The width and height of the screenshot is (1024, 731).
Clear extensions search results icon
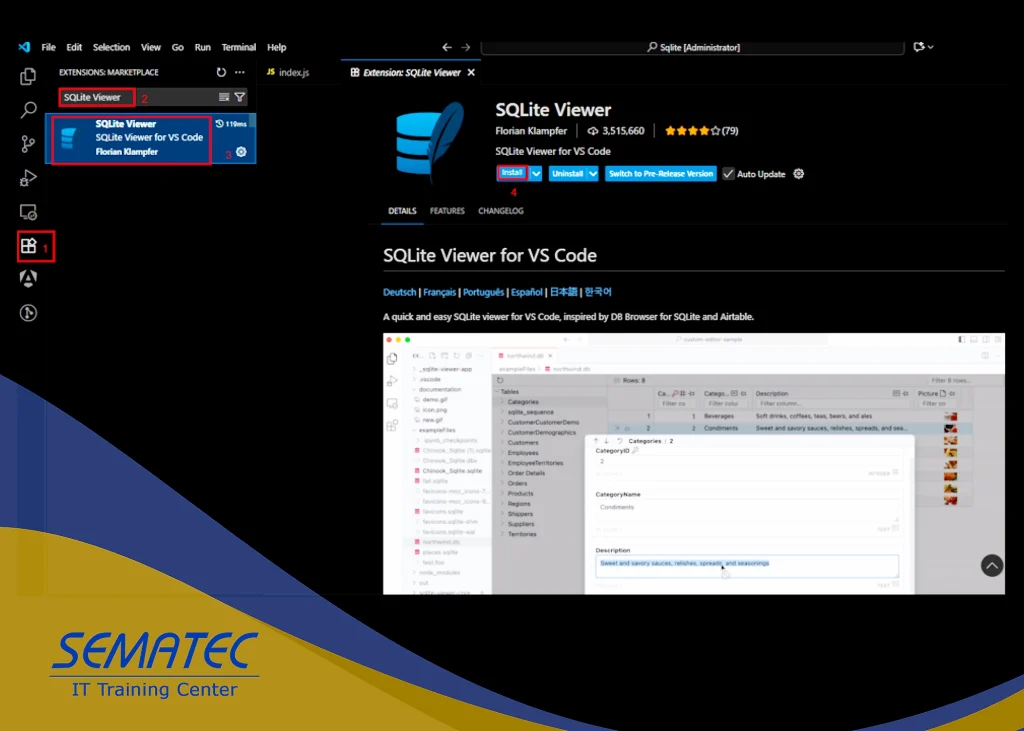click(224, 97)
